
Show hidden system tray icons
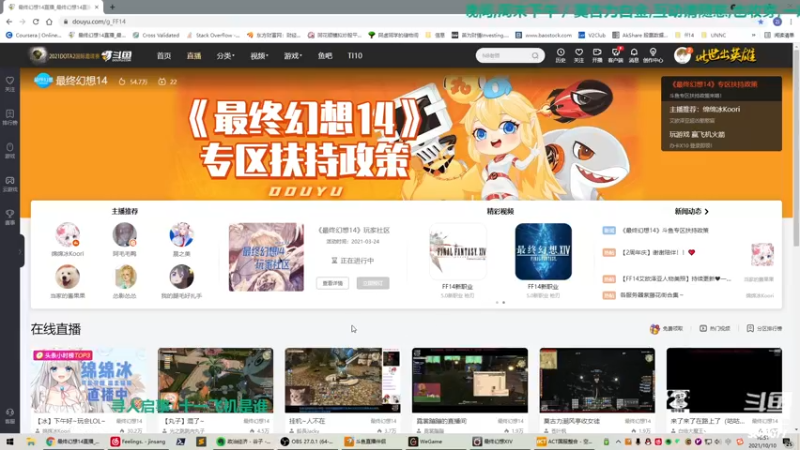(x=617, y=441)
